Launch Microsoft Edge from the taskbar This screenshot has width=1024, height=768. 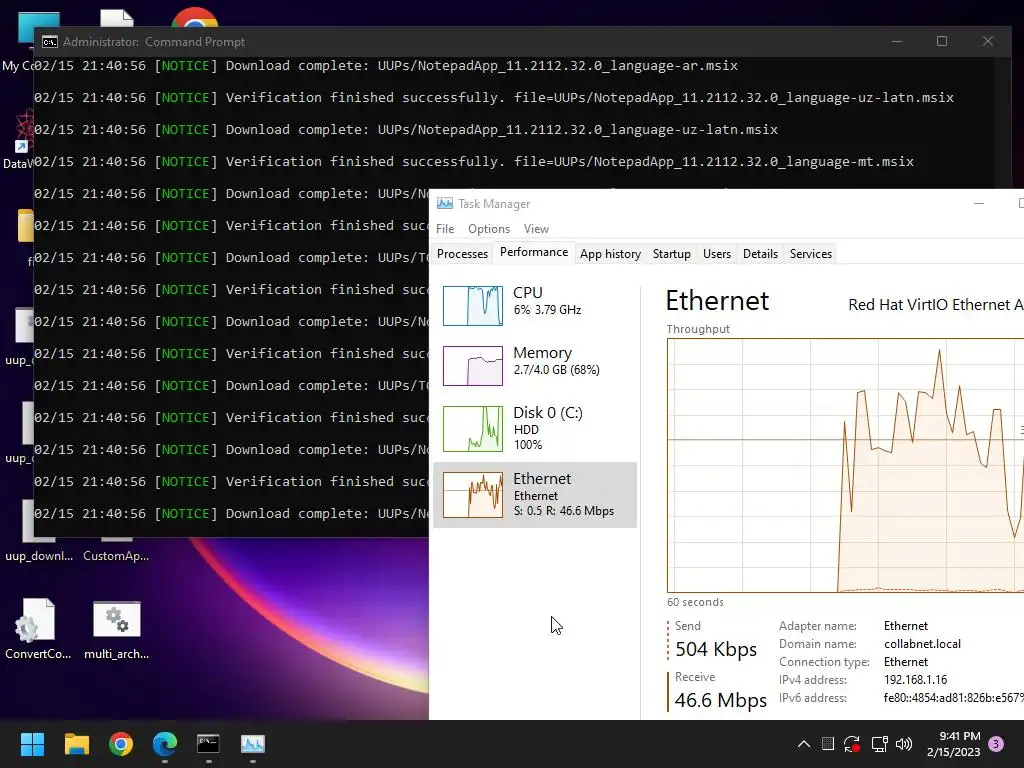pyautogui.click(x=165, y=744)
